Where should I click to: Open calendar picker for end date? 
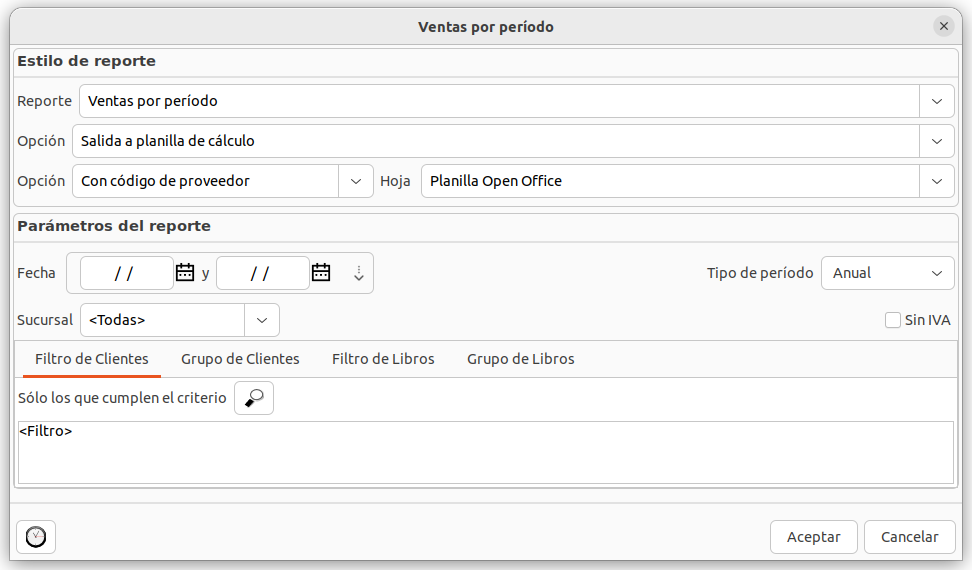(321, 272)
